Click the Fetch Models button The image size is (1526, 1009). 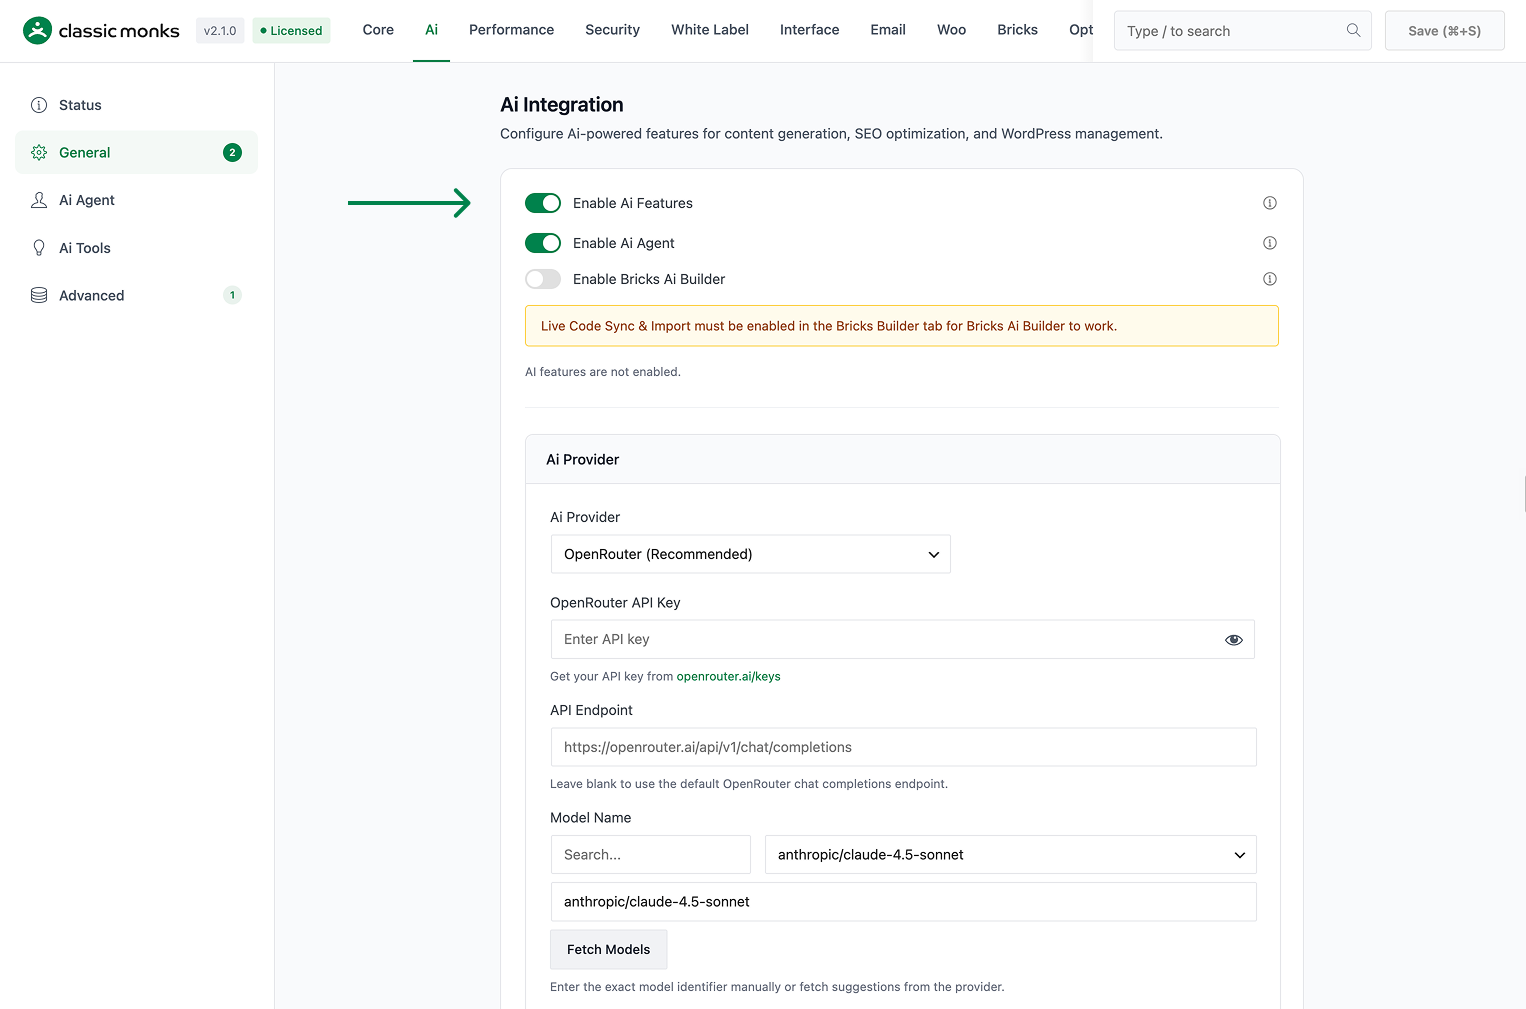point(608,950)
